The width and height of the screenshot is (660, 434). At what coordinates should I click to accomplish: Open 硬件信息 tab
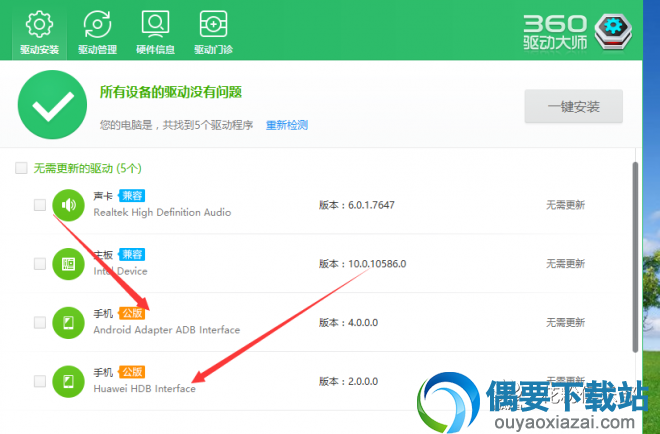(x=155, y=33)
